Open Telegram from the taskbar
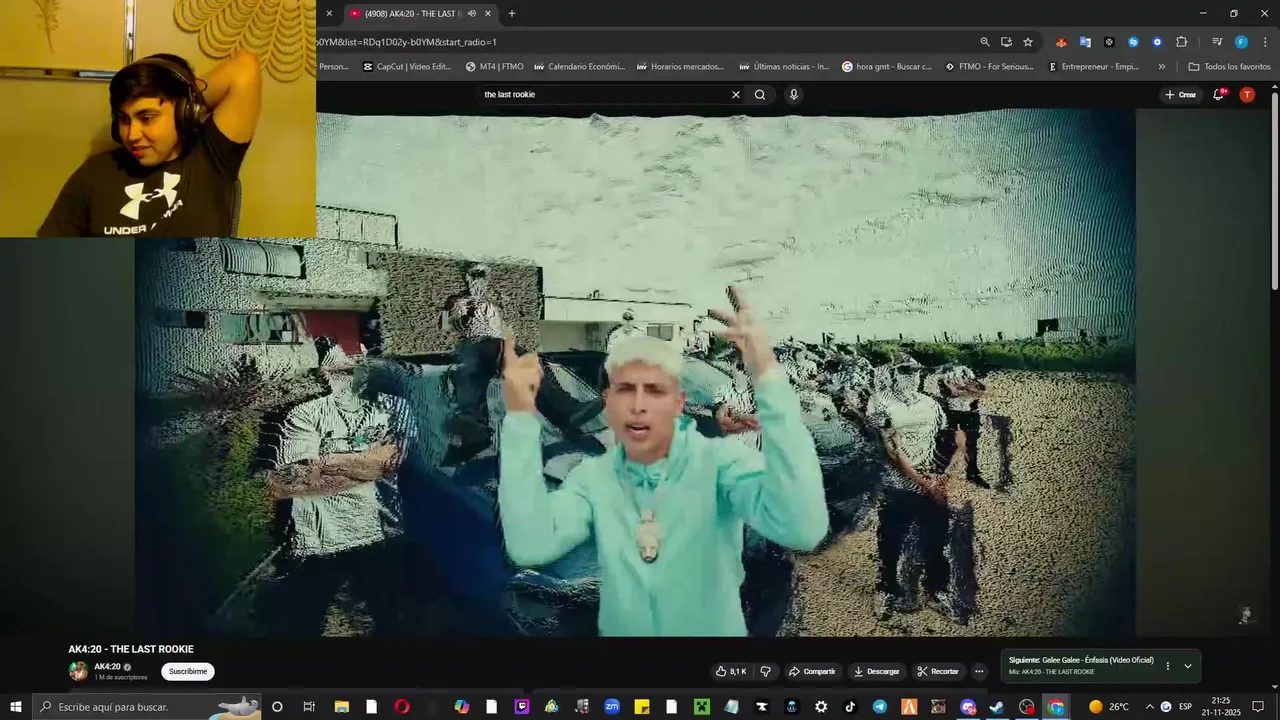This screenshot has height=720, width=1280. (x=880, y=707)
